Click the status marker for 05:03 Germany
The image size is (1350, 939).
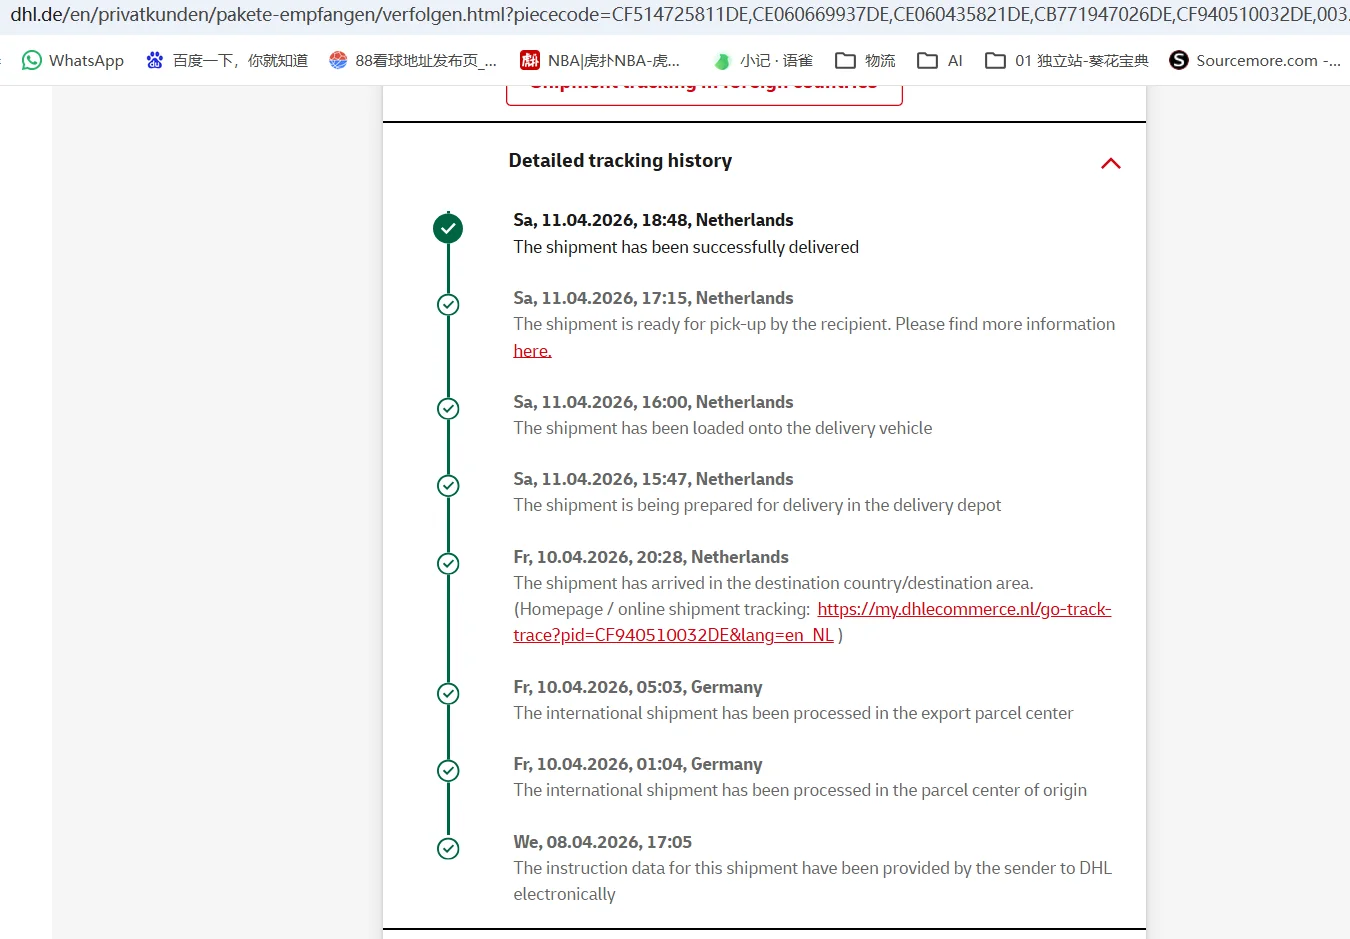click(x=448, y=694)
